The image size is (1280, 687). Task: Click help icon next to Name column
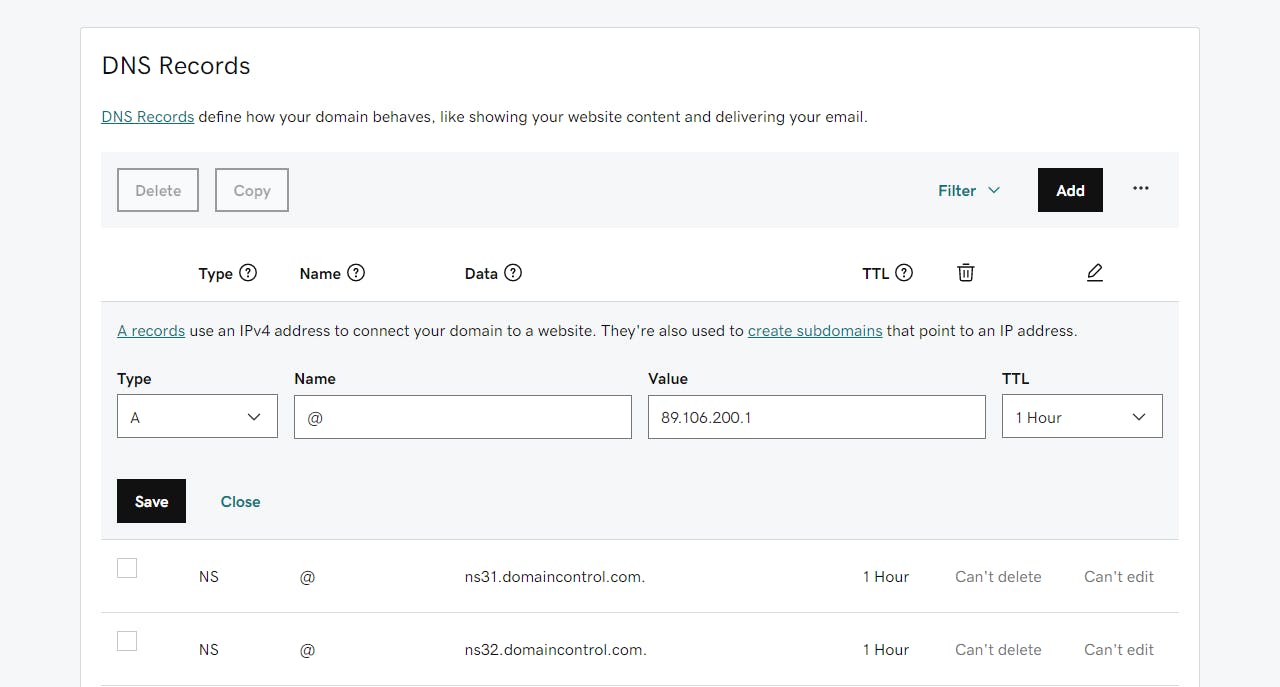(355, 273)
